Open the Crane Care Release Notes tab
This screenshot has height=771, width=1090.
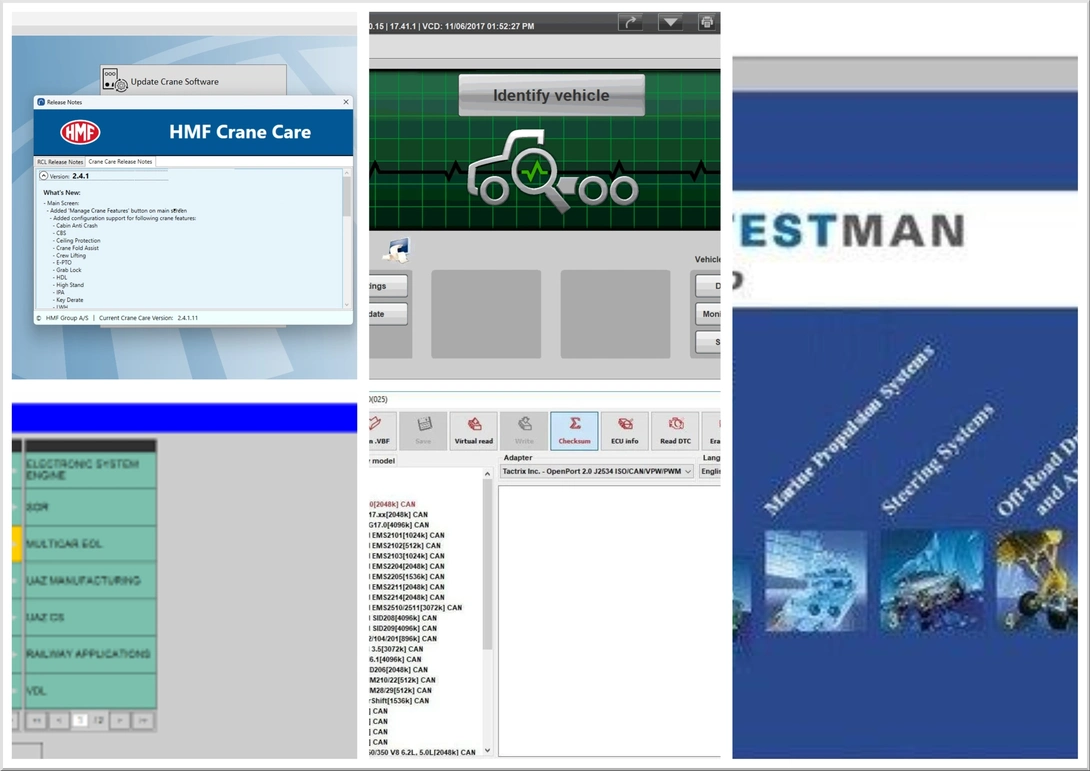coord(120,161)
